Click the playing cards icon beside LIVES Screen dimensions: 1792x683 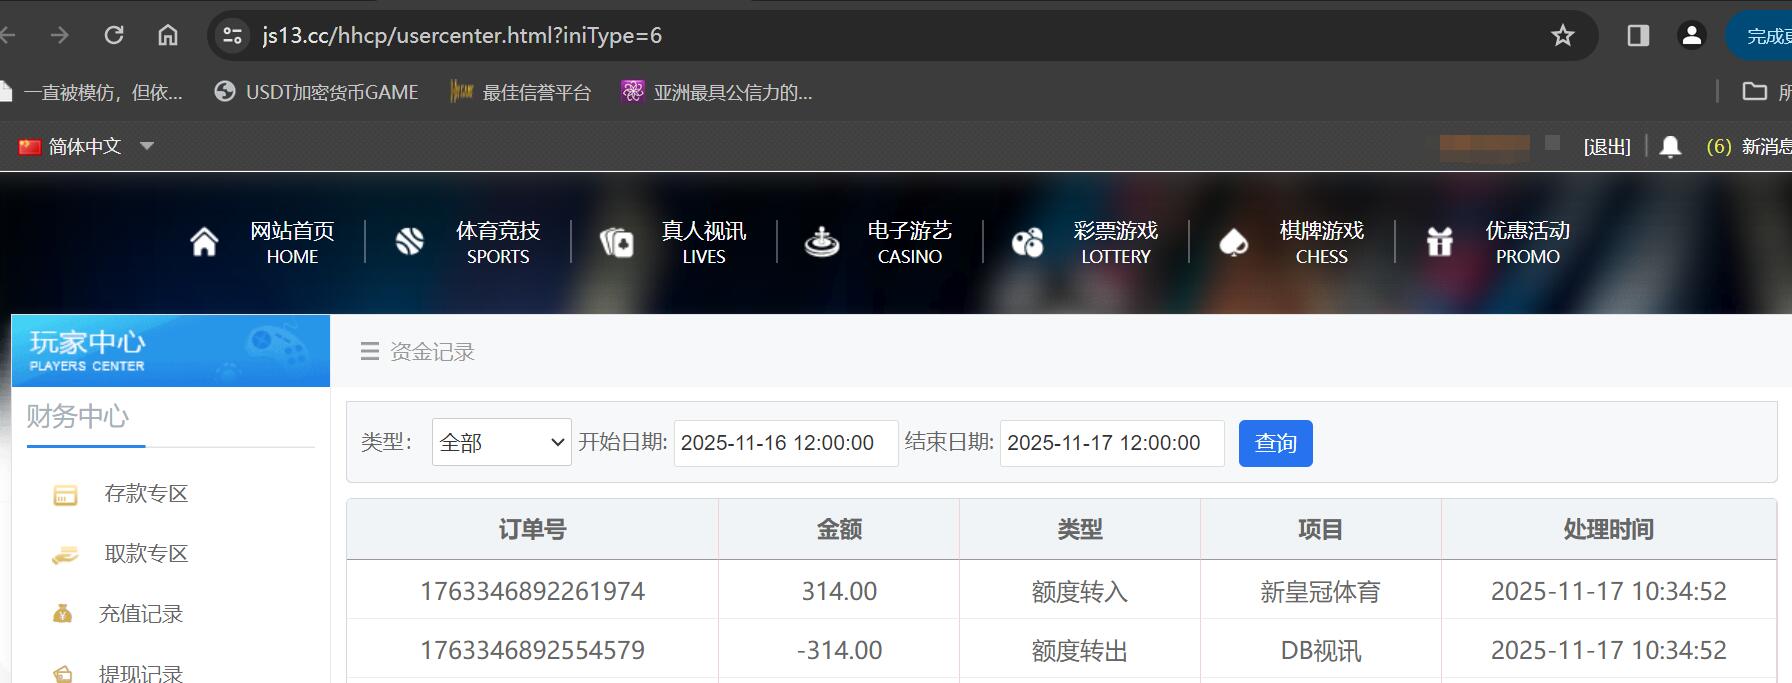(x=616, y=242)
